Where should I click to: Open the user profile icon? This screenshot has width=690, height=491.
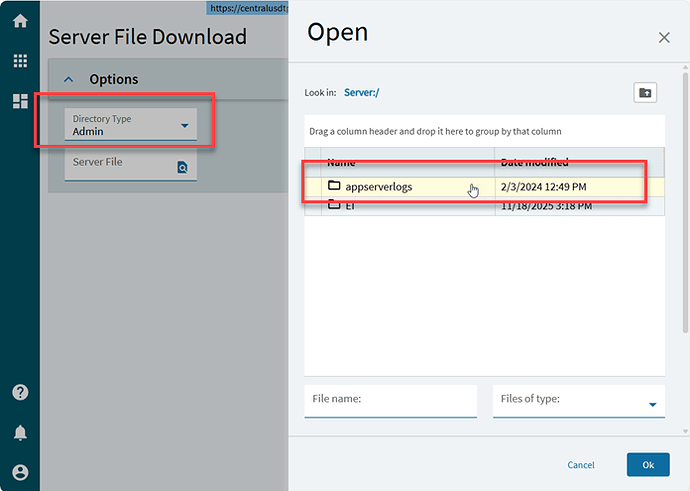20,472
